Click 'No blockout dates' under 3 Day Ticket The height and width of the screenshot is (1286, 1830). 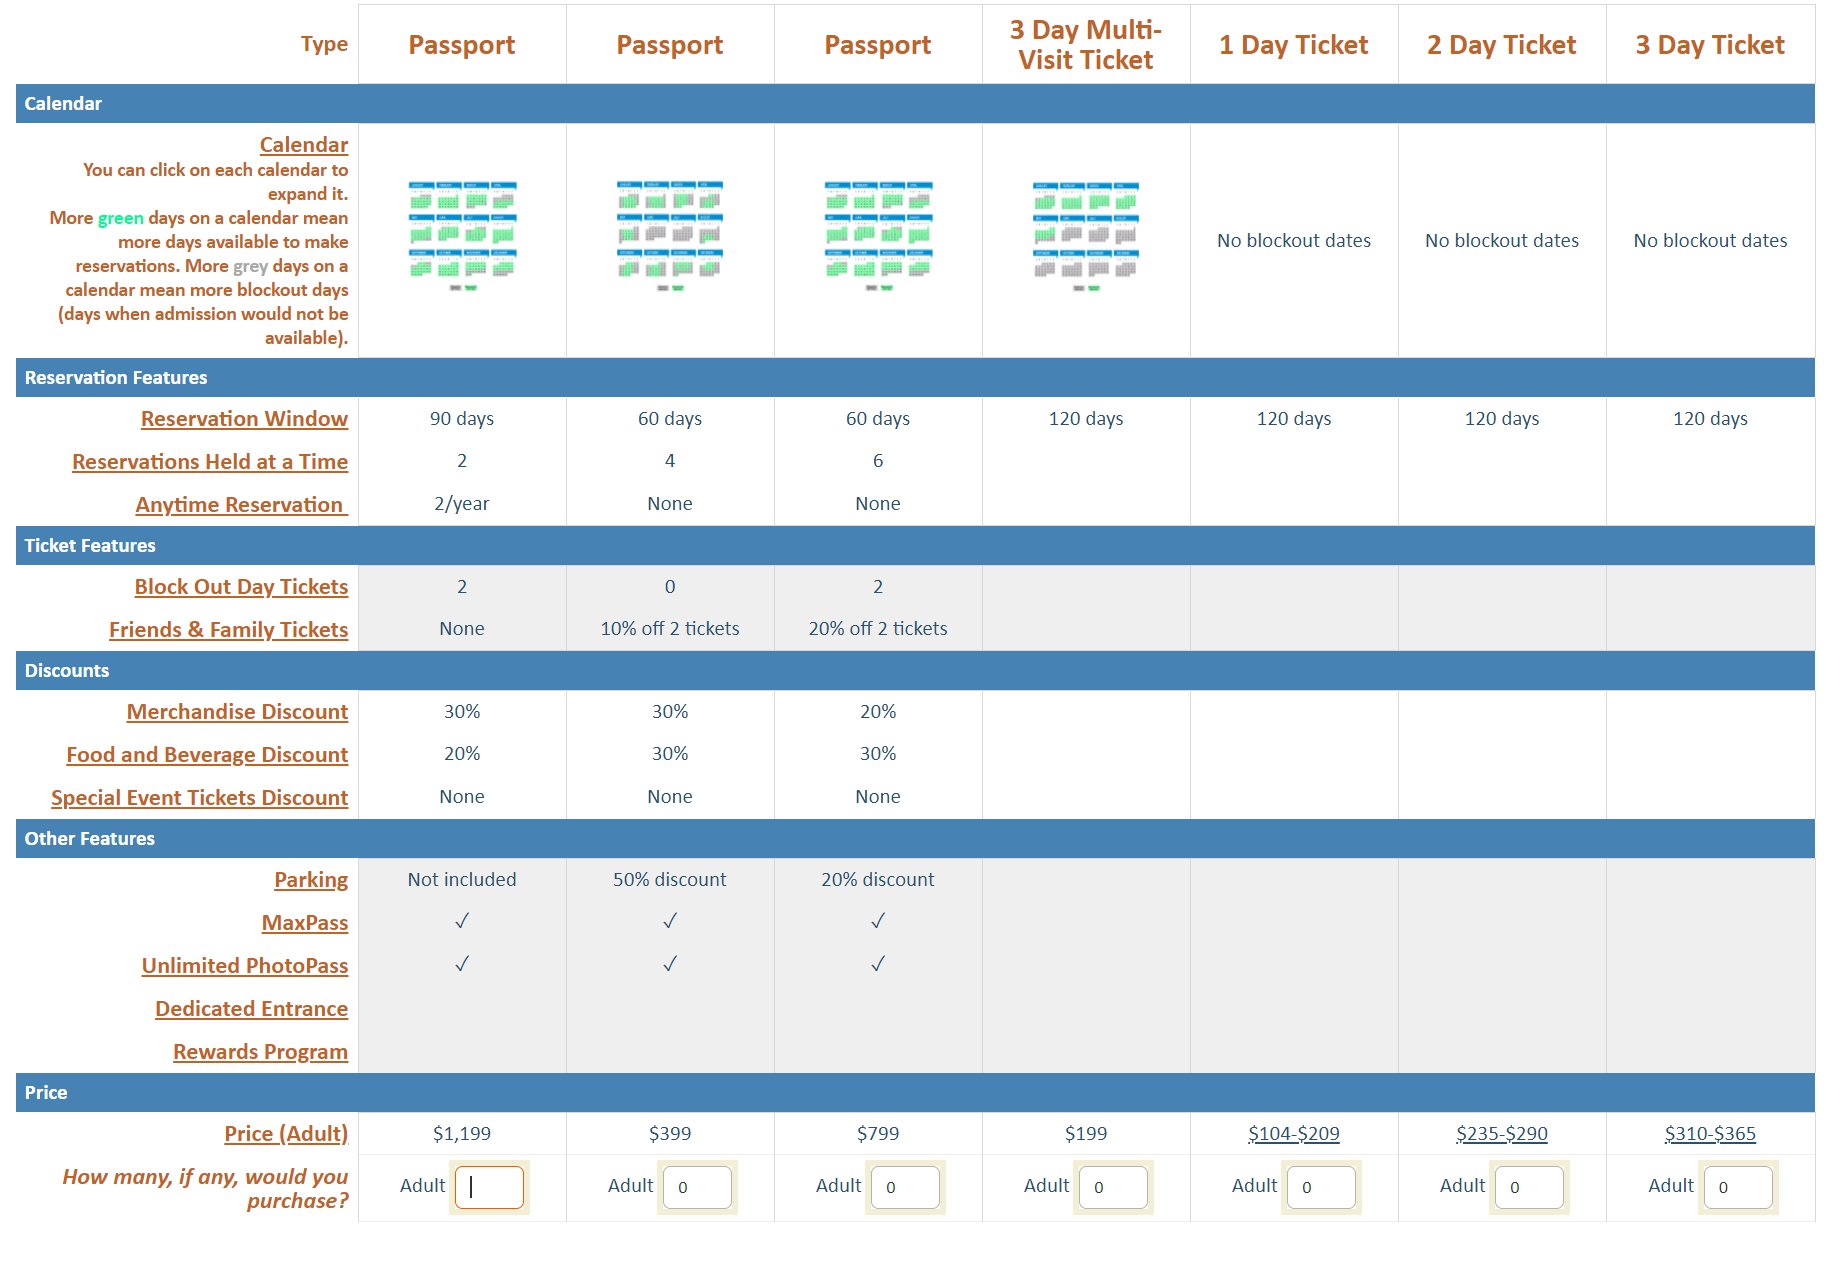(x=1710, y=241)
